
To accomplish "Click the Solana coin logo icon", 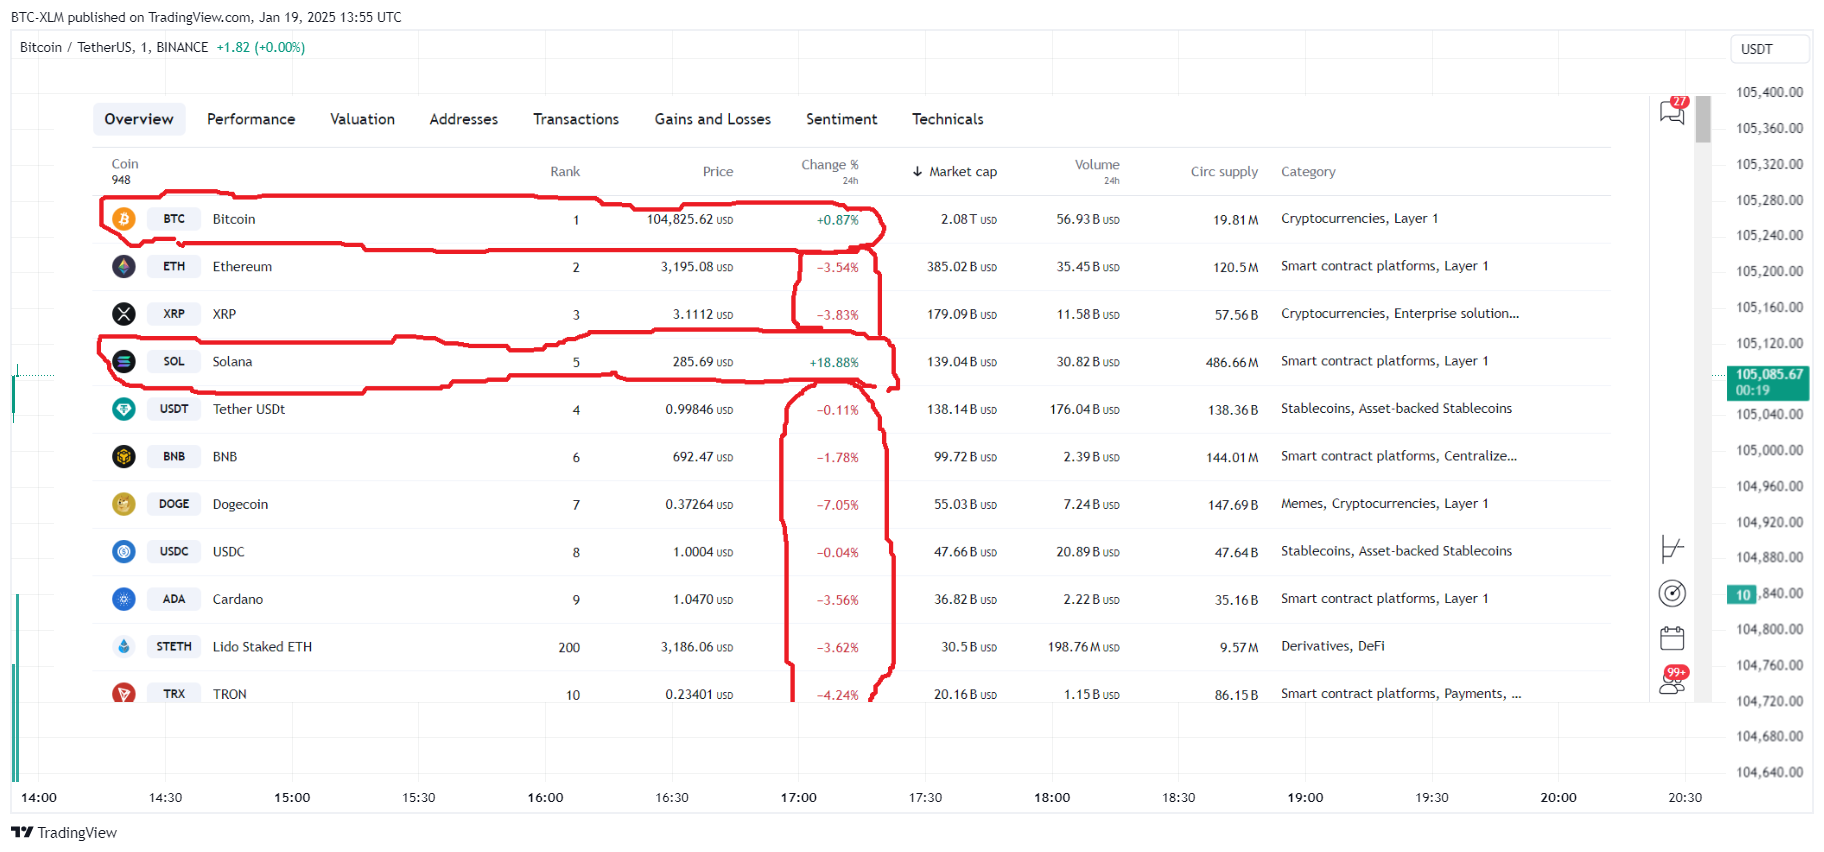I will (124, 362).
